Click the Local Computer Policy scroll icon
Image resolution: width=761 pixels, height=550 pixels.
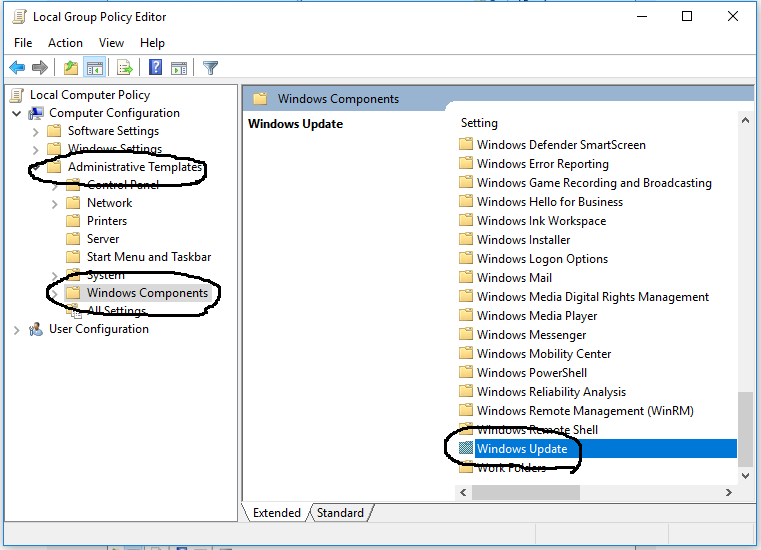[17, 95]
